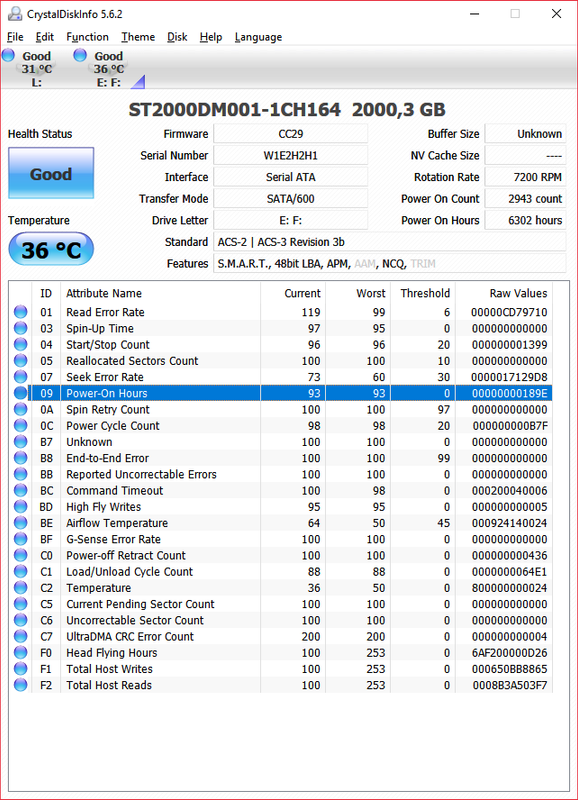Click status orb of Seek Error Rate row

pos(20,377)
